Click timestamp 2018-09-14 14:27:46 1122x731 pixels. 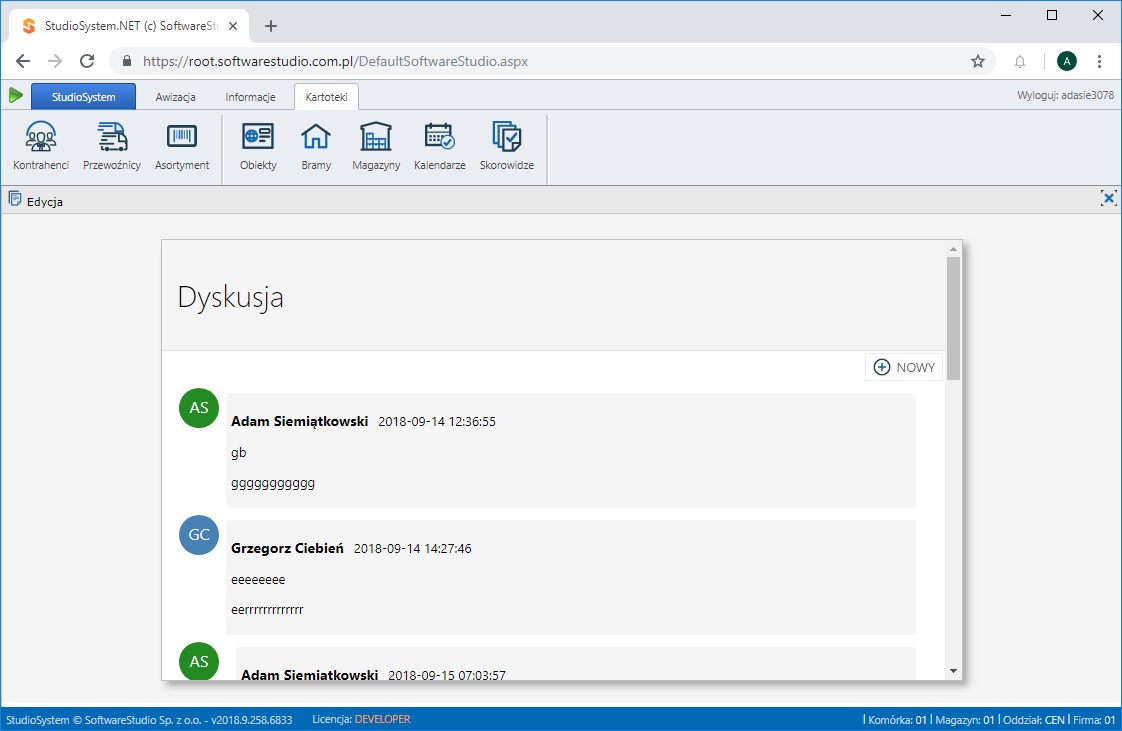point(412,549)
